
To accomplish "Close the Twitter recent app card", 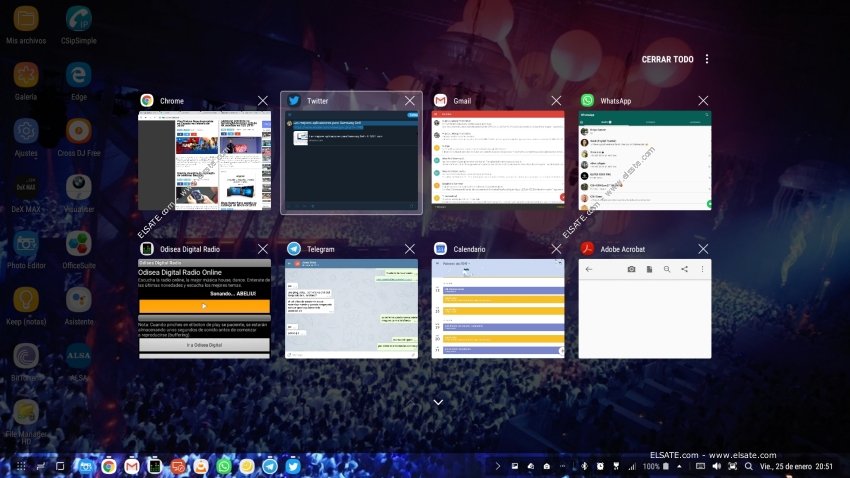I will [x=410, y=101].
